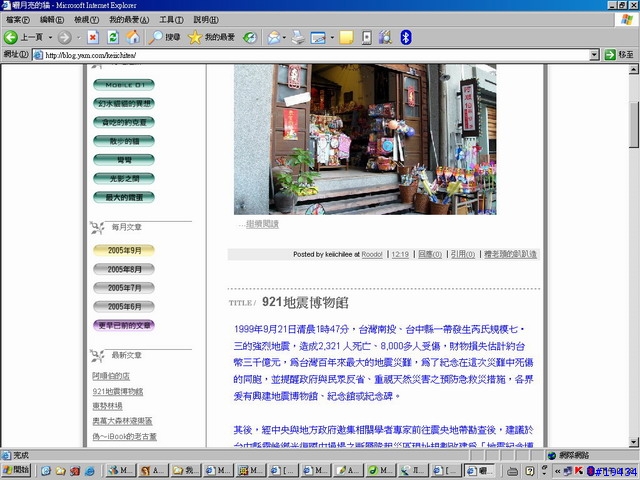This screenshot has height=480, width=640.
Task: Open the 檔案(F) menu
Action: (18, 19)
